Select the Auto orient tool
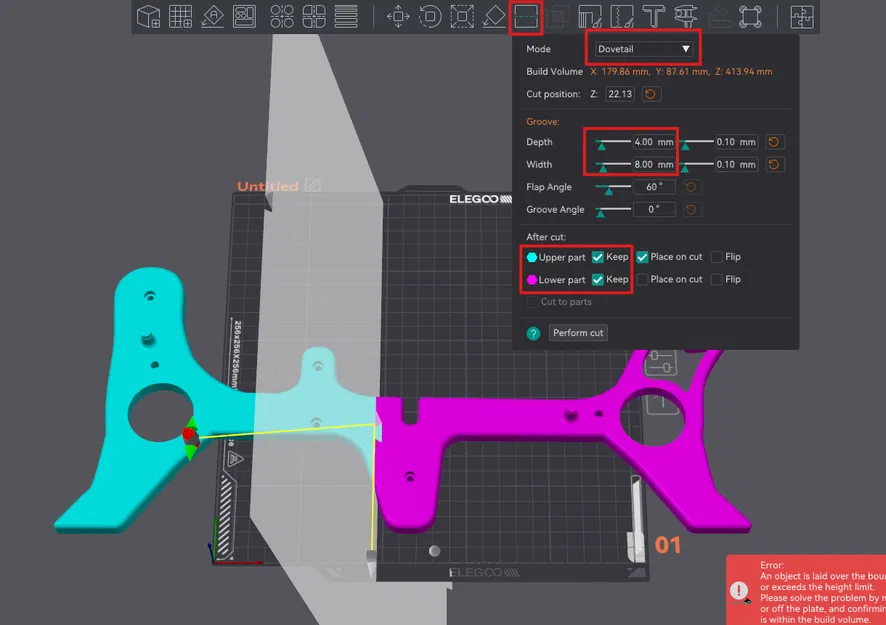This screenshot has width=886, height=625. 212,16
